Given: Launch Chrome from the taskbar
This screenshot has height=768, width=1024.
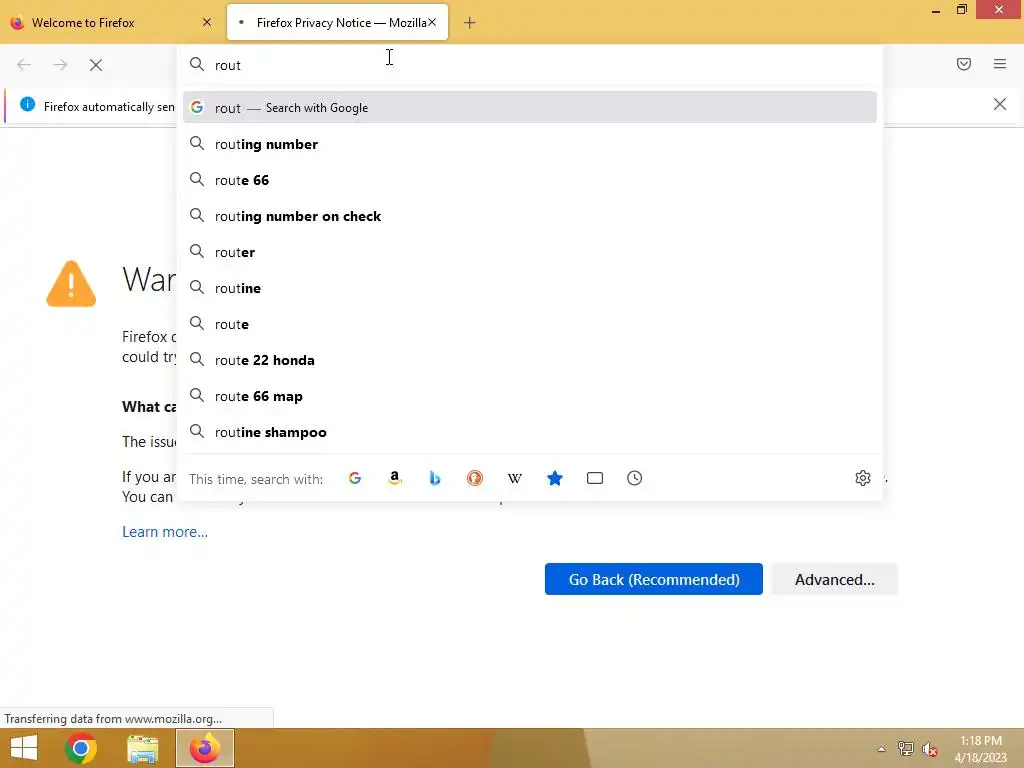Looking at the screenshot, I should click(81, 748).
